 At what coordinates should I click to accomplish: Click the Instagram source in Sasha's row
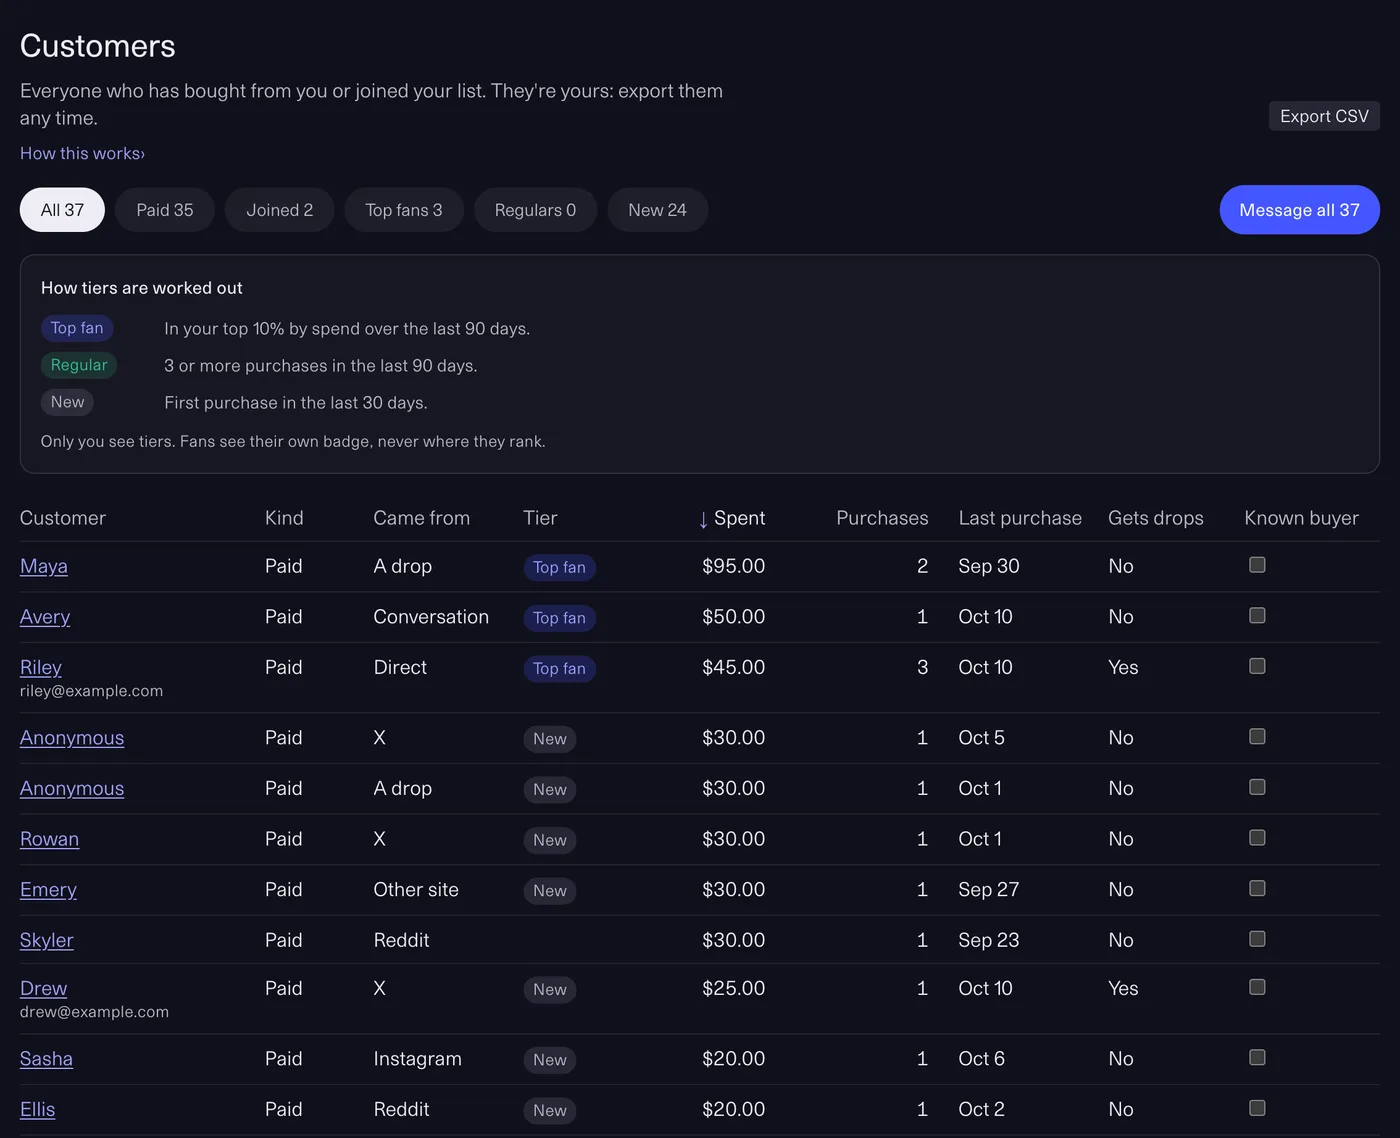tap(417, 1059)
